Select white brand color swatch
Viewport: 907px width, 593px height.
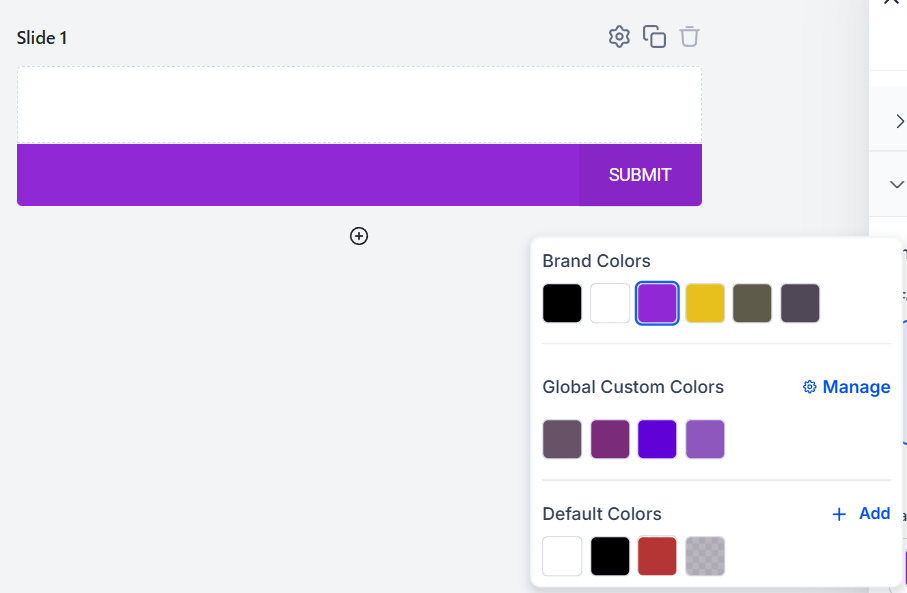pos(610,303)
